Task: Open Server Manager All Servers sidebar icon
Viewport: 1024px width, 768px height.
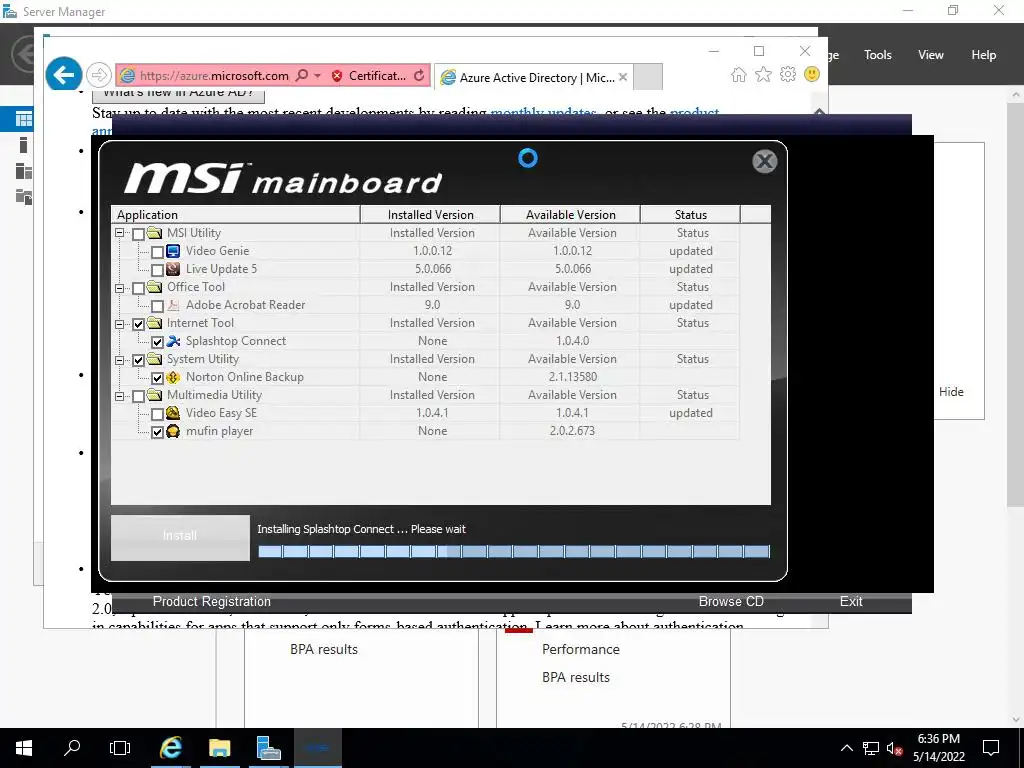Action: [24, 171]
